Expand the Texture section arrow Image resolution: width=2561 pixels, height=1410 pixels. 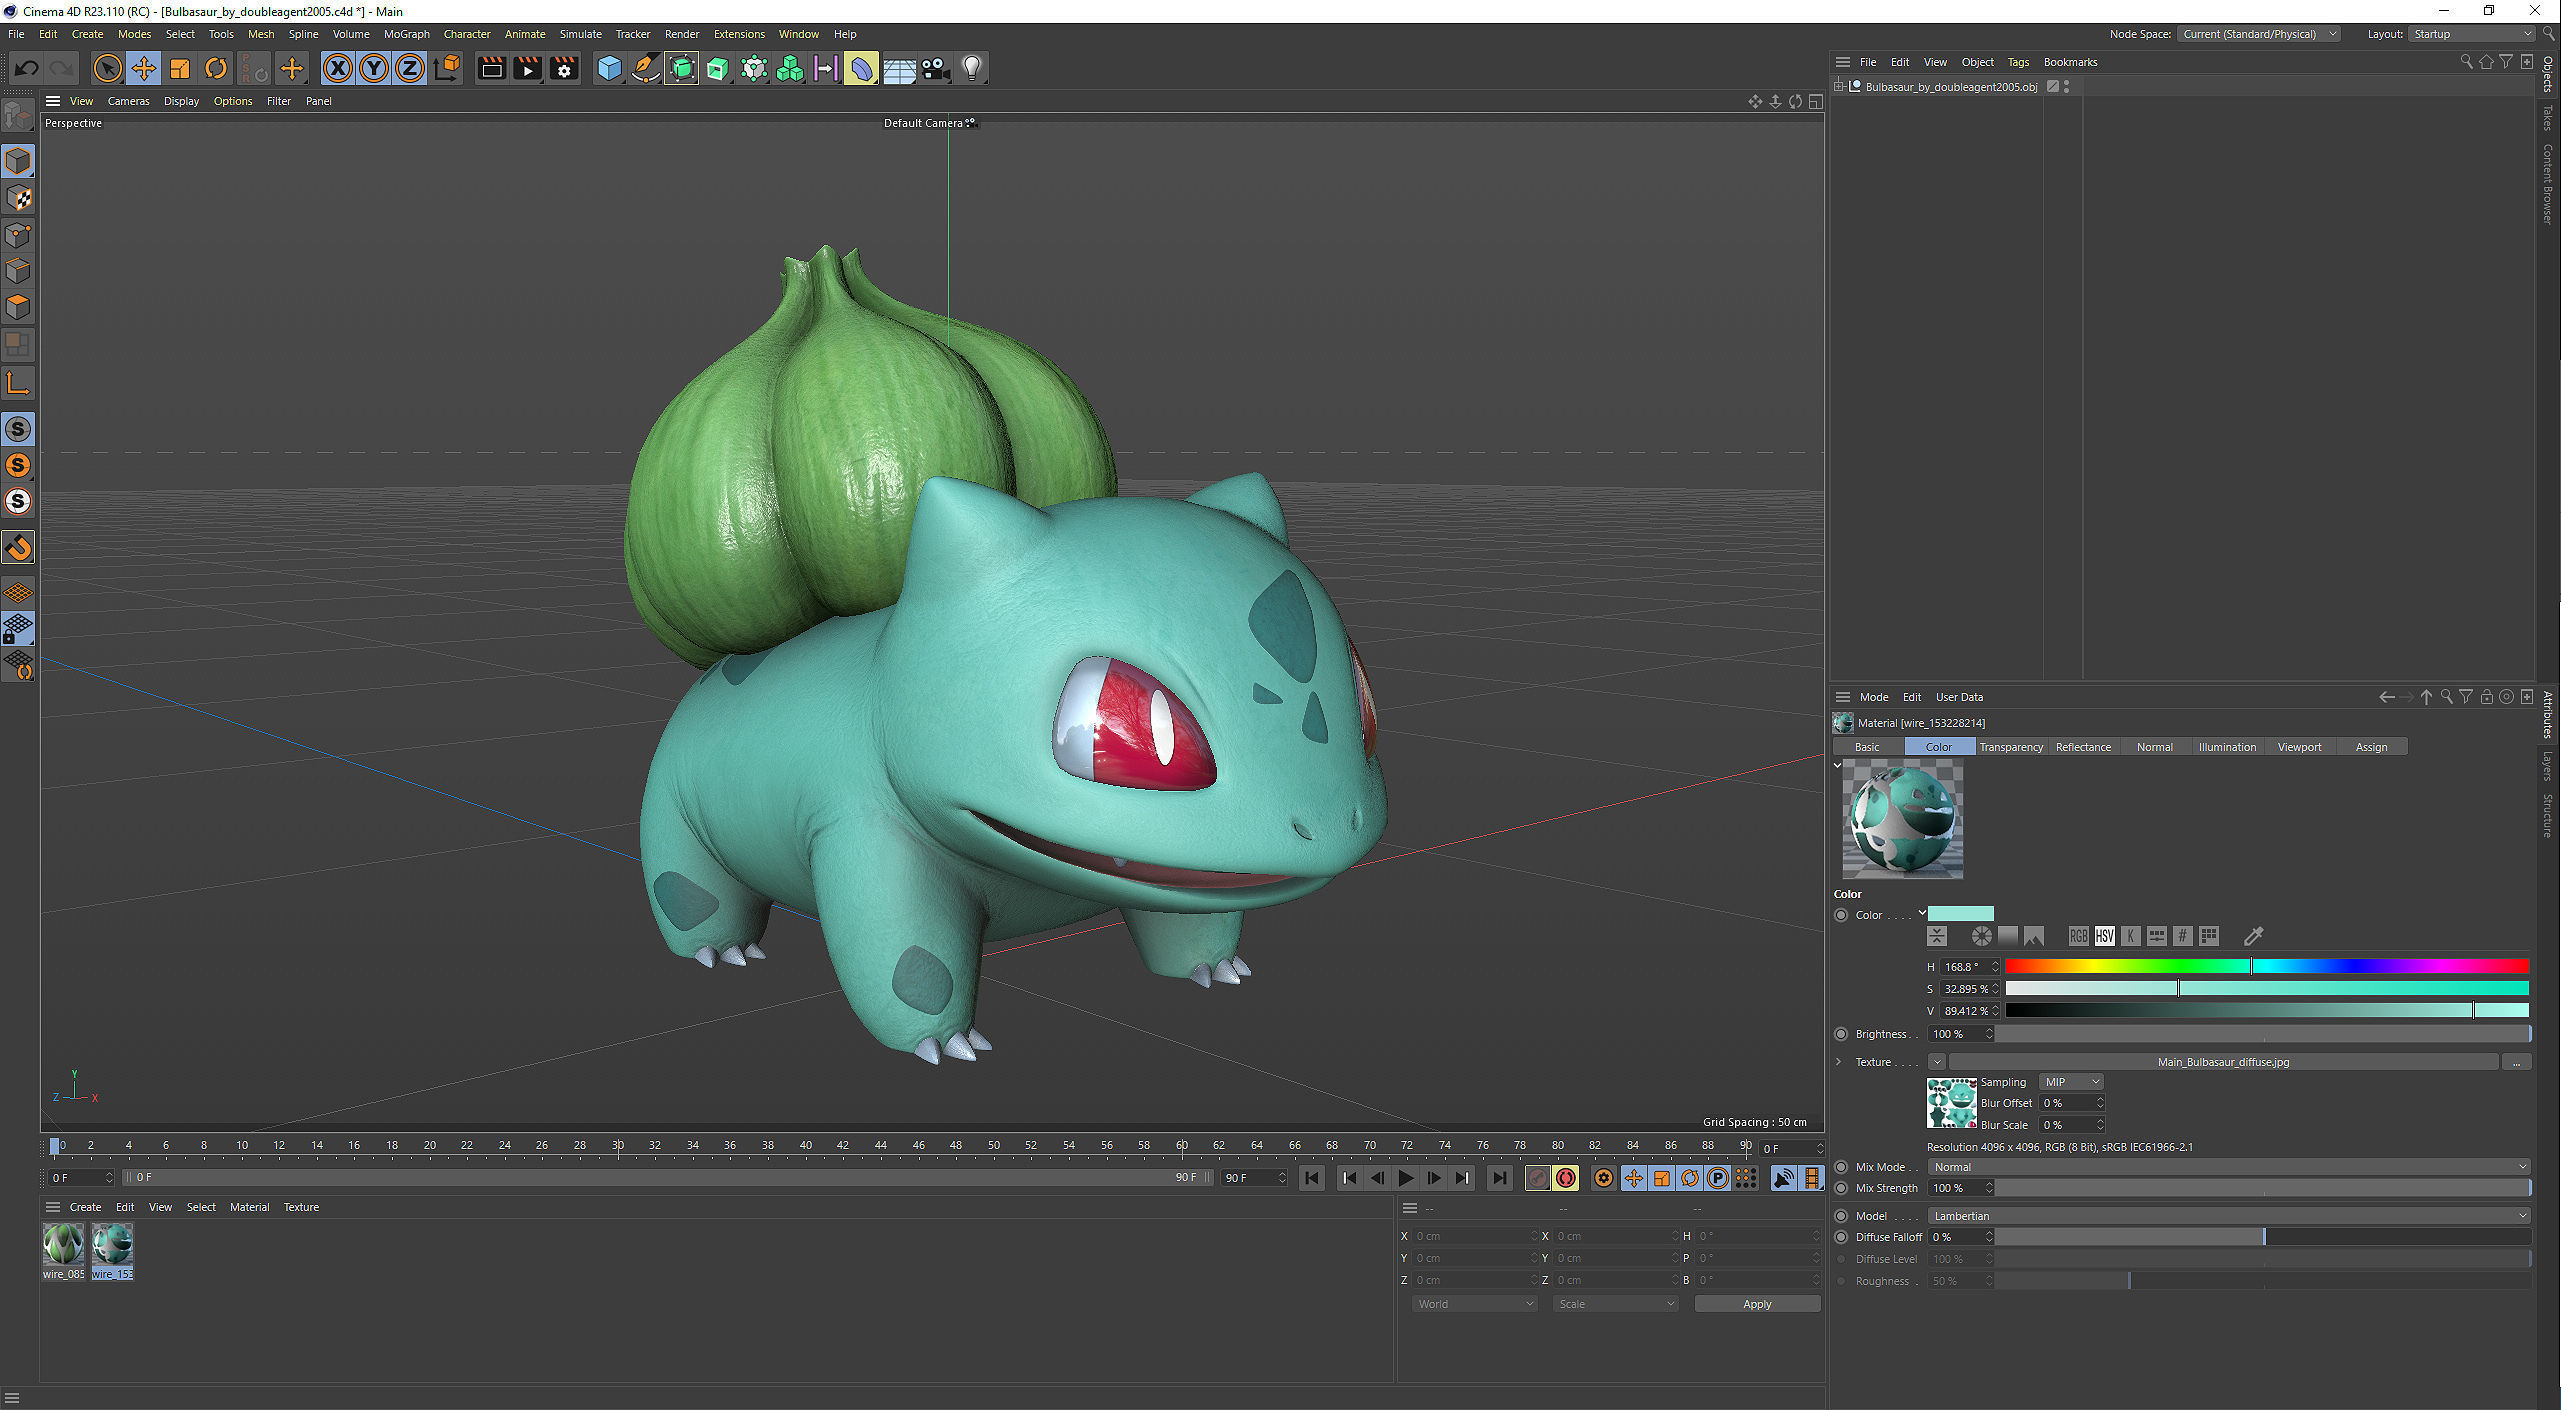[x=1838, y=1062]
